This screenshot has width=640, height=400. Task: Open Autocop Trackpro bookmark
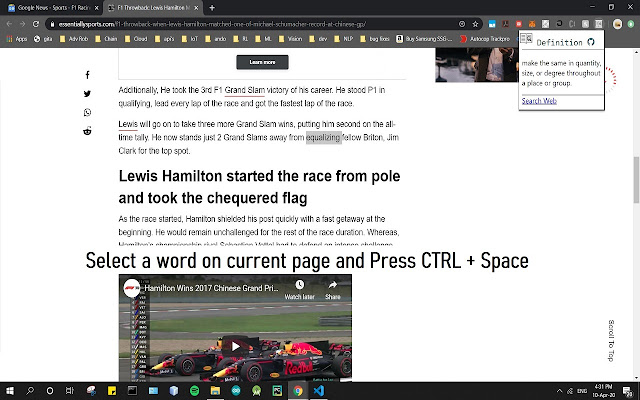point(485,39)
